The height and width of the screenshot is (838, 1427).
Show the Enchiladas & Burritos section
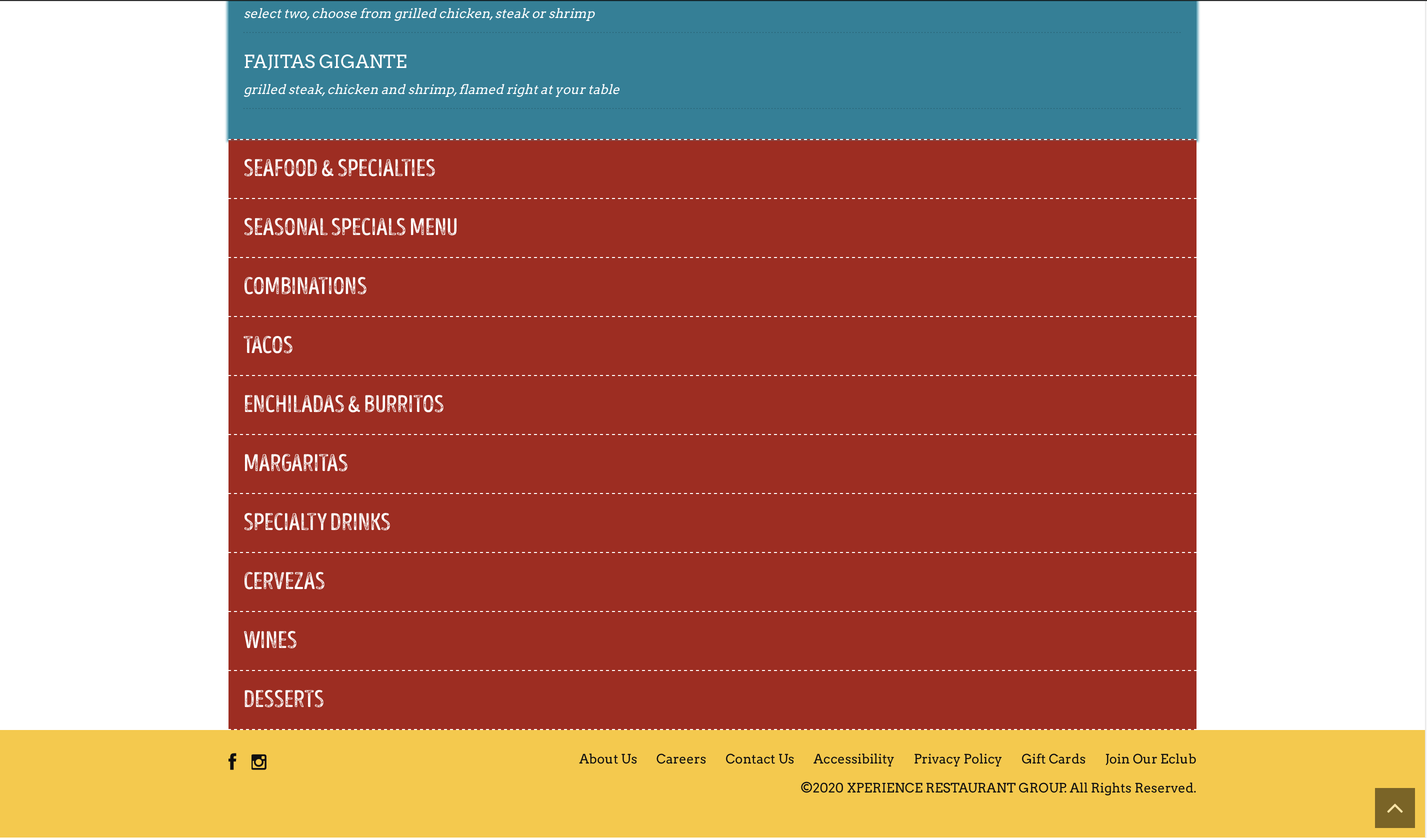[x=343, y=404]
